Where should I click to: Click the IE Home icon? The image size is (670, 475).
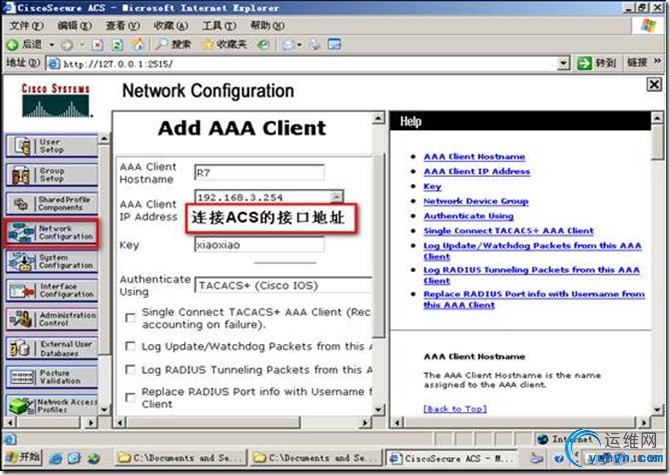(138, 44)
